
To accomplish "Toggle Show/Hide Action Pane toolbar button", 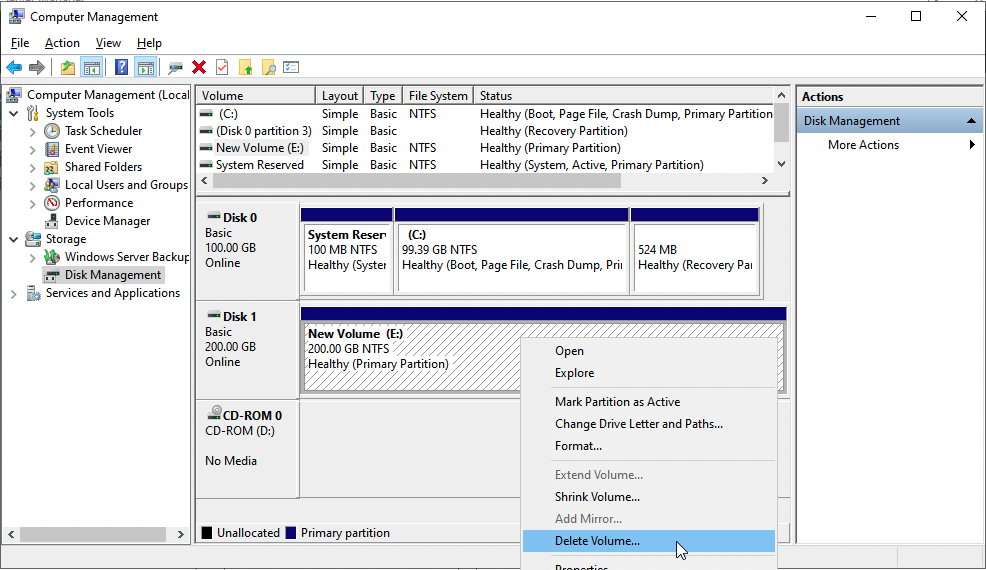I will pos(145,67).
